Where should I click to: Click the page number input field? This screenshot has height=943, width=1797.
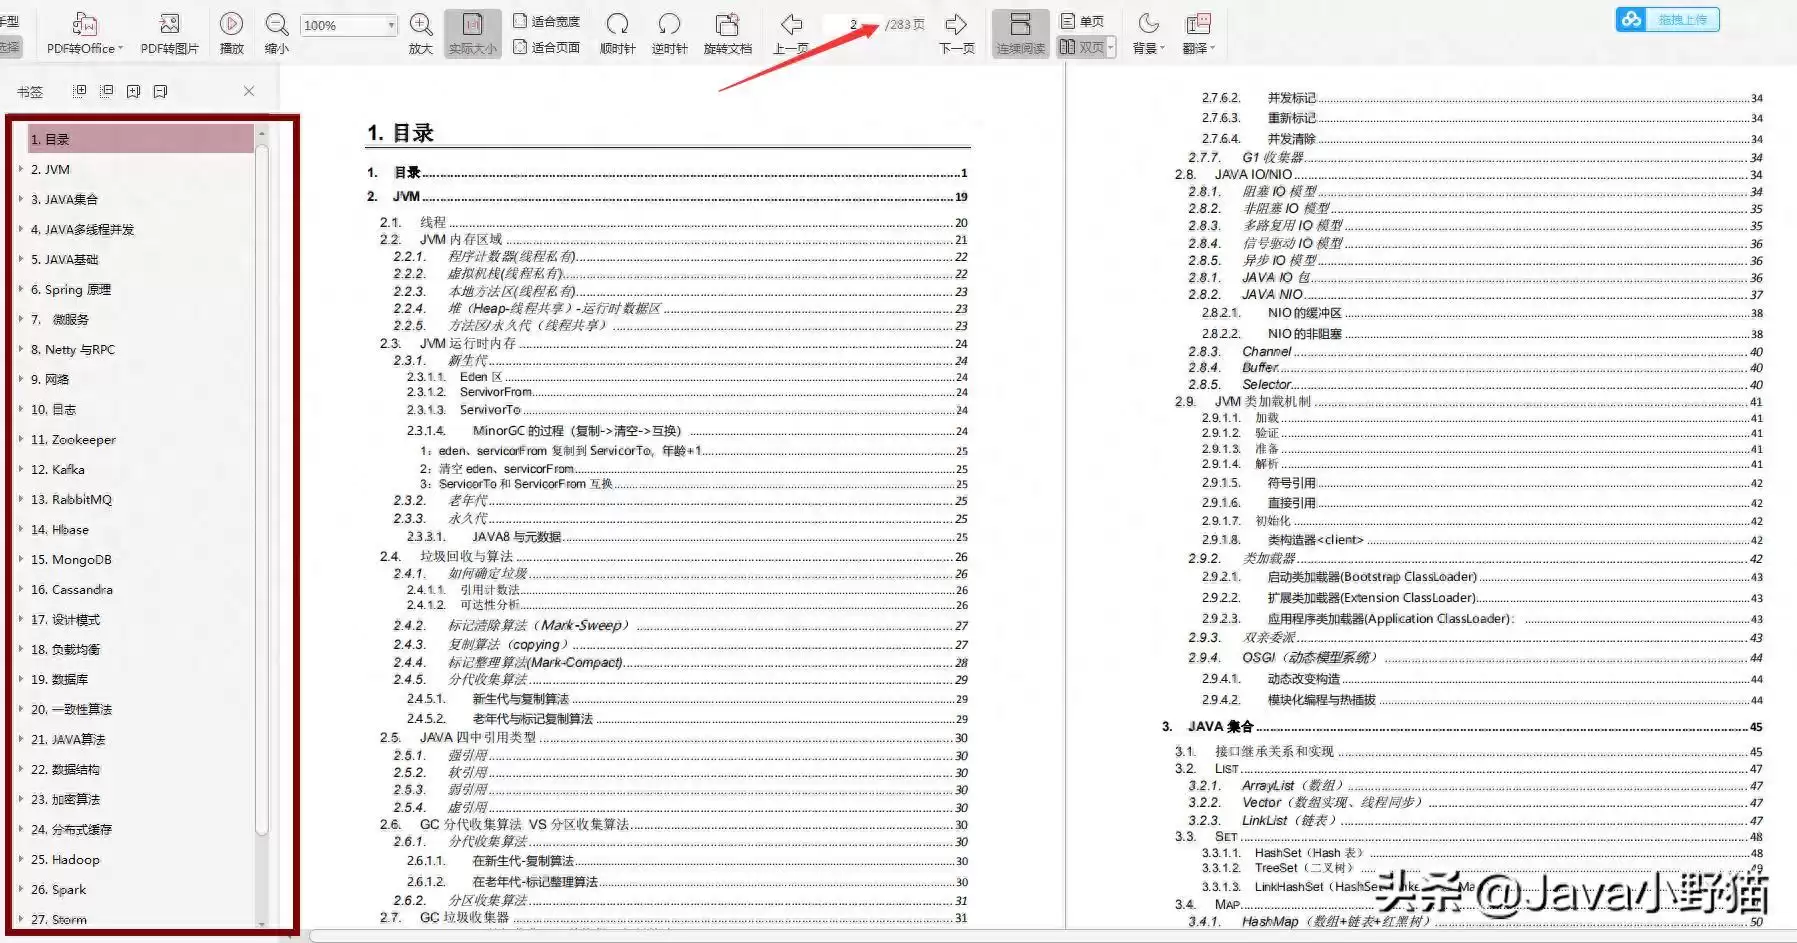pos(851,24)
